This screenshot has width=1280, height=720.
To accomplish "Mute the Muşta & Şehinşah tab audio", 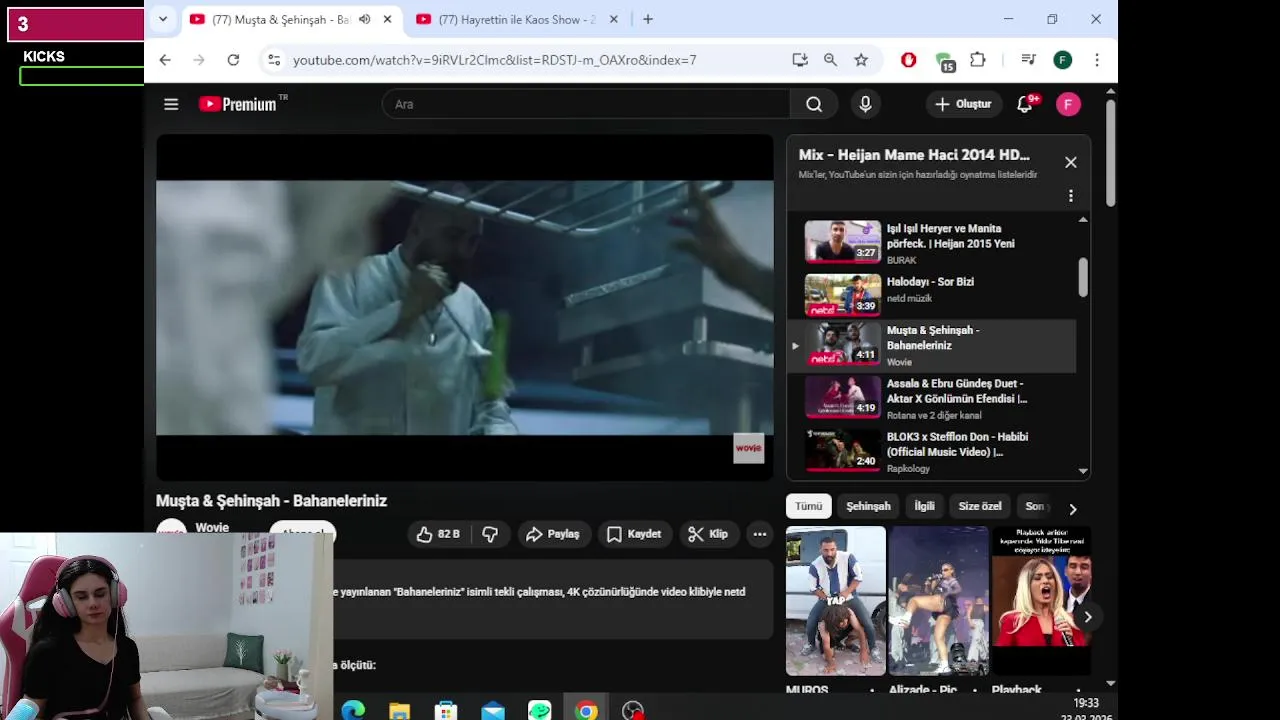I will [365, 19].
